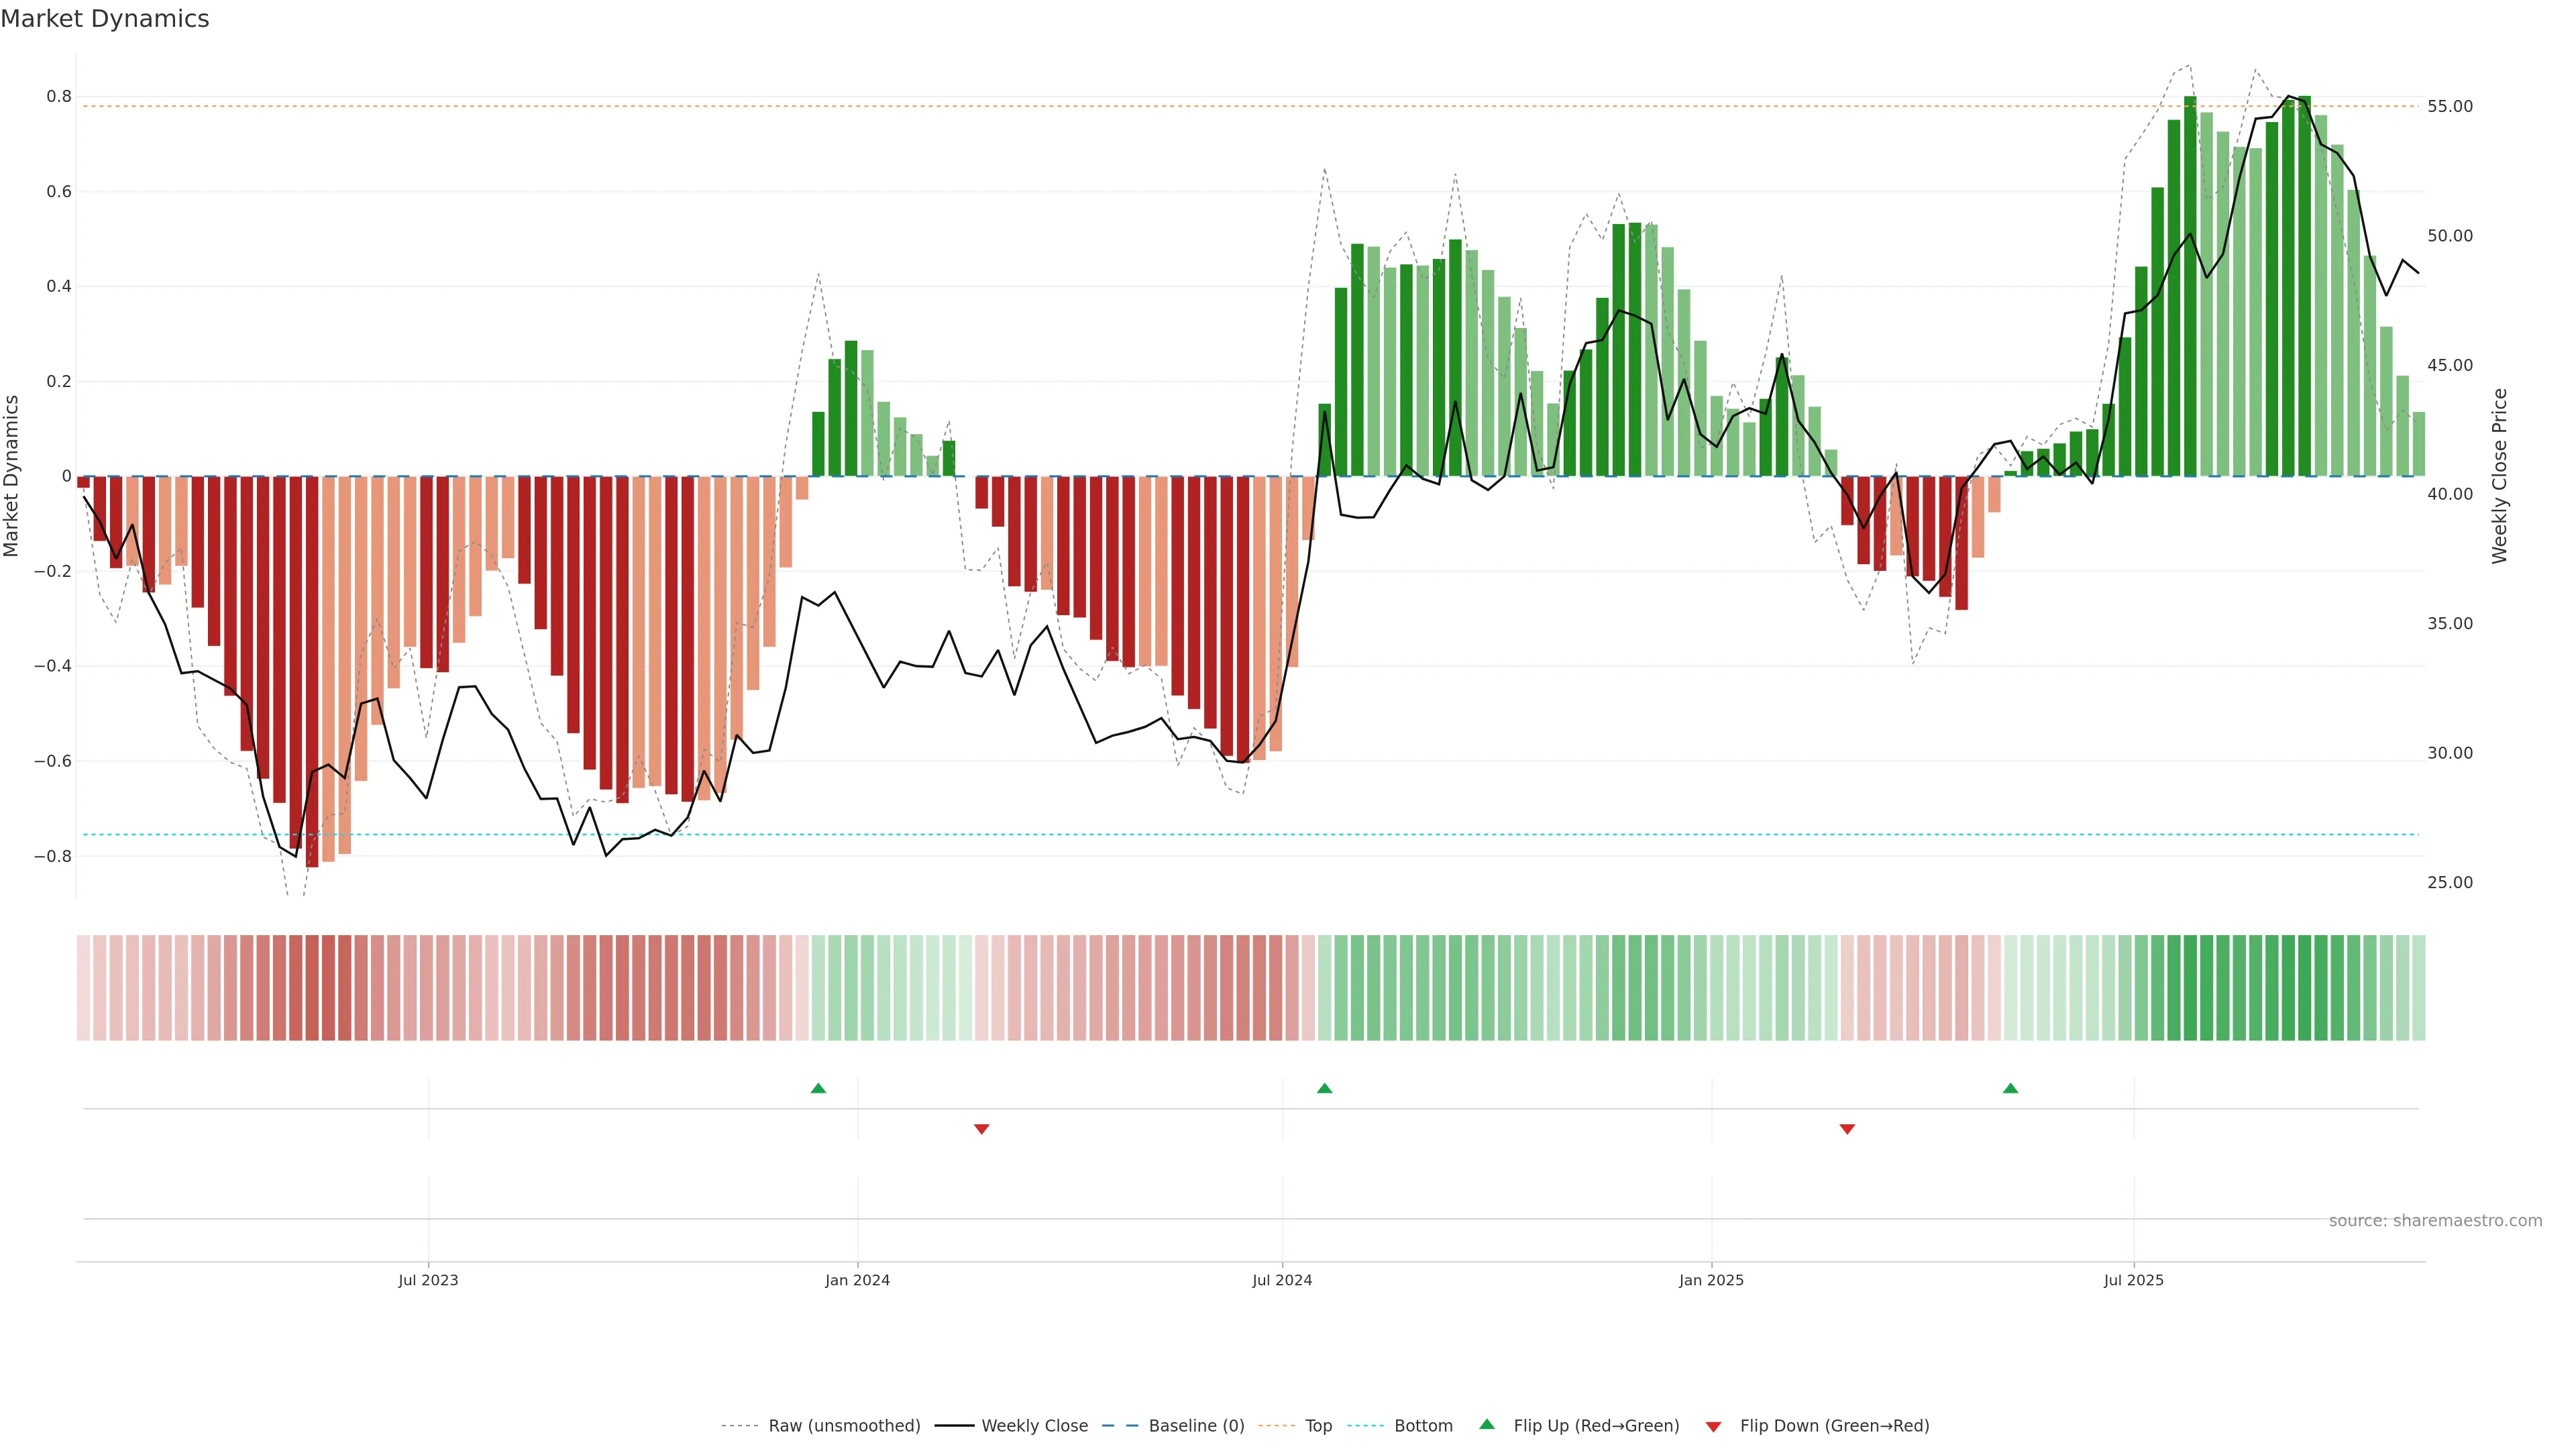The width and height of the screenshot is (2576, 1449).
Task: Click the last green flip-up triangle before Jul 2025
Action: [x=2010, y=1088]
